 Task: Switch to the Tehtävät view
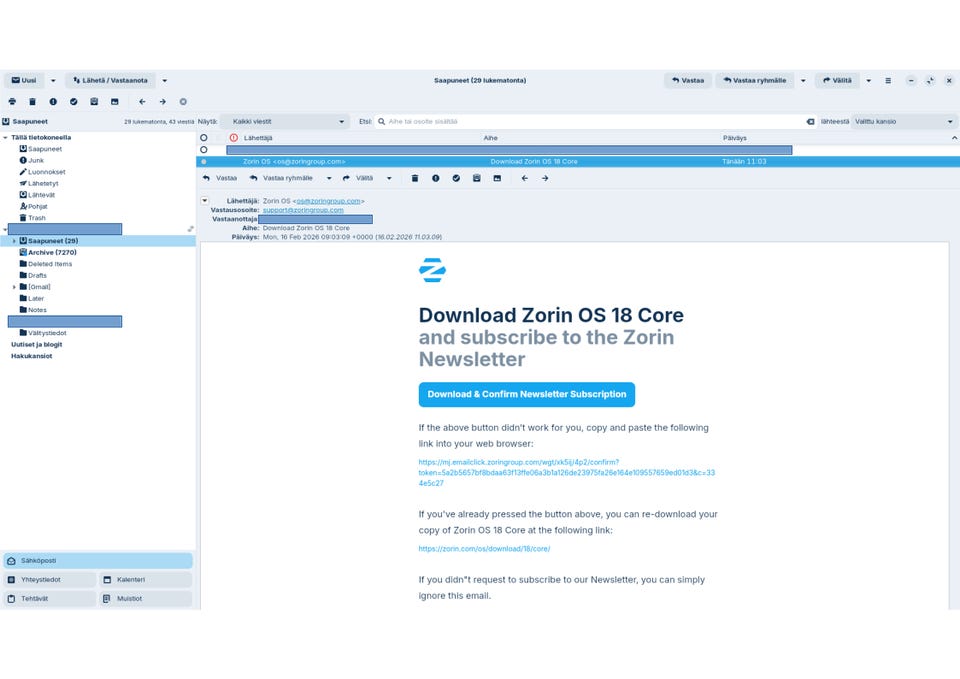[50, 599]
